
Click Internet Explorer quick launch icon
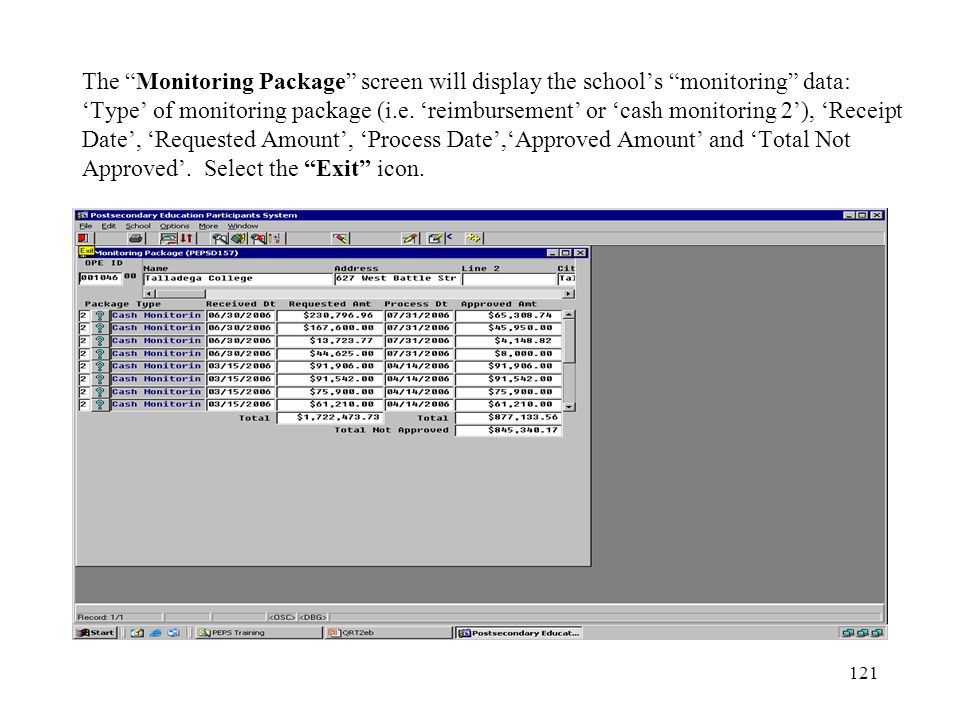[x=156, y=633]
